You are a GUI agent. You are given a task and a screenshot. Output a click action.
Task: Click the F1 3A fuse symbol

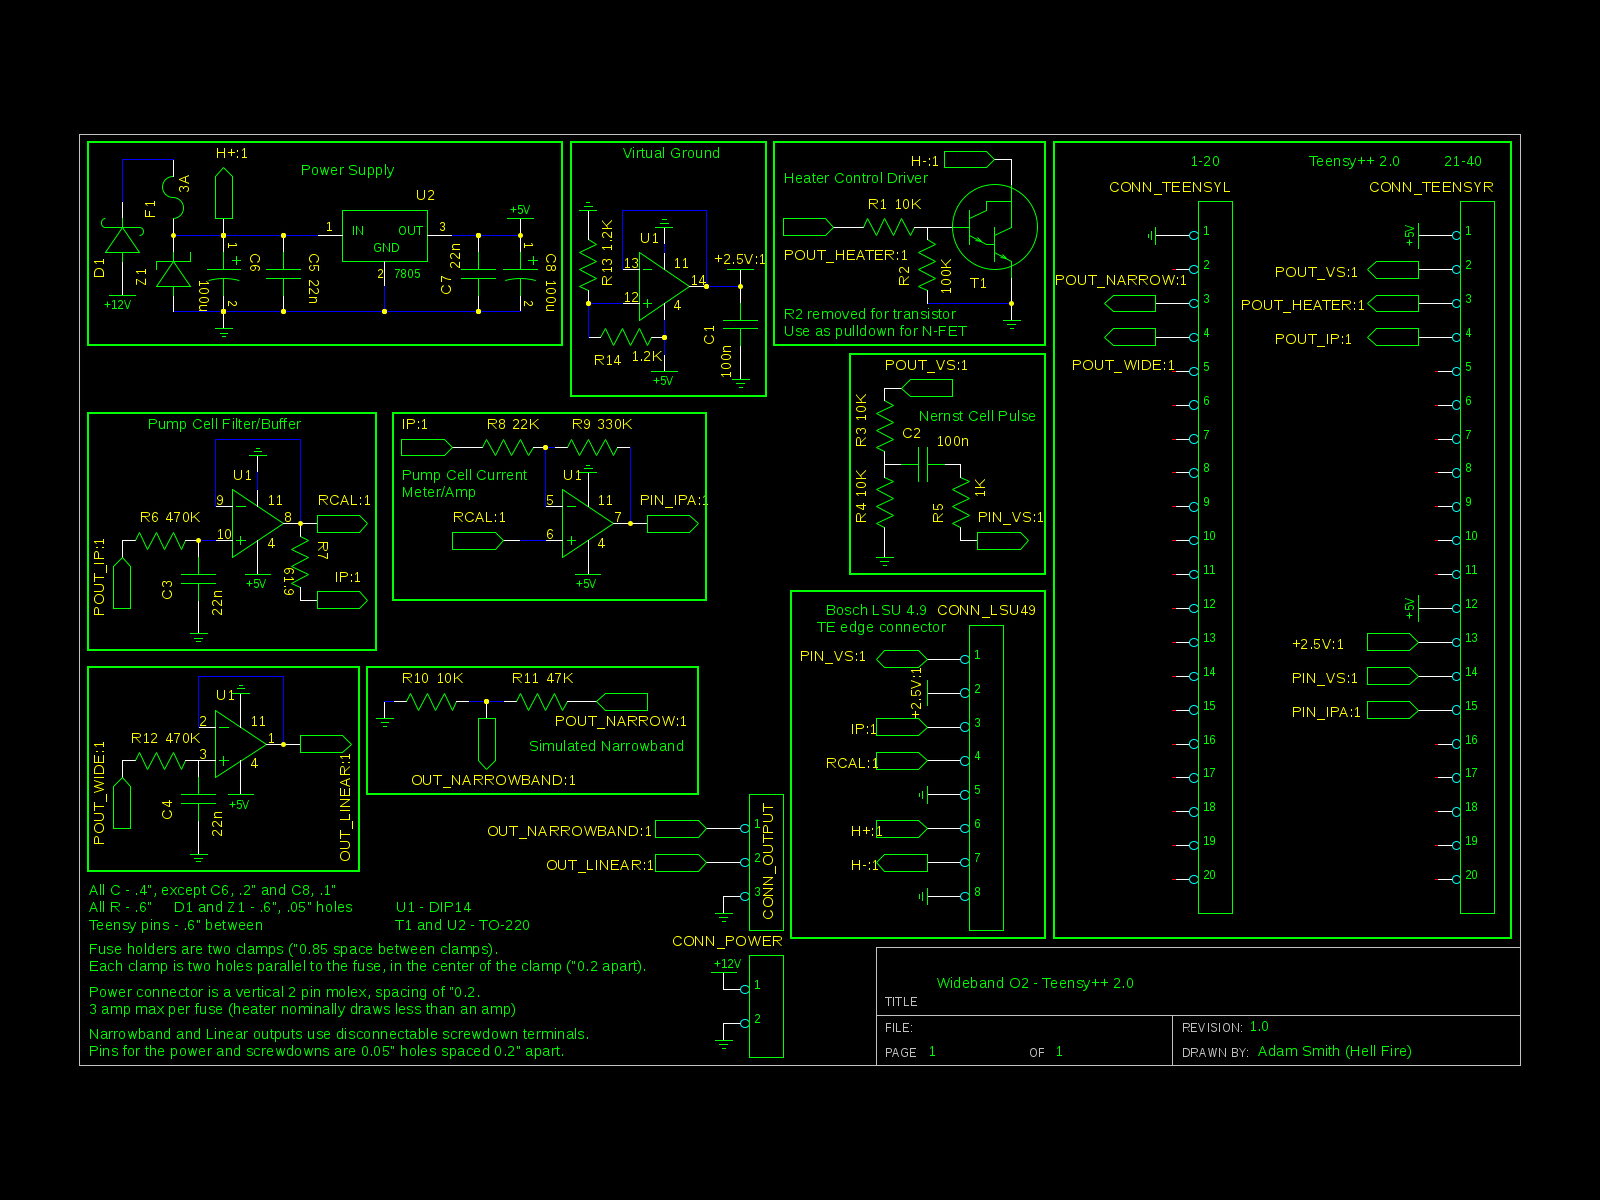point(174,196)
